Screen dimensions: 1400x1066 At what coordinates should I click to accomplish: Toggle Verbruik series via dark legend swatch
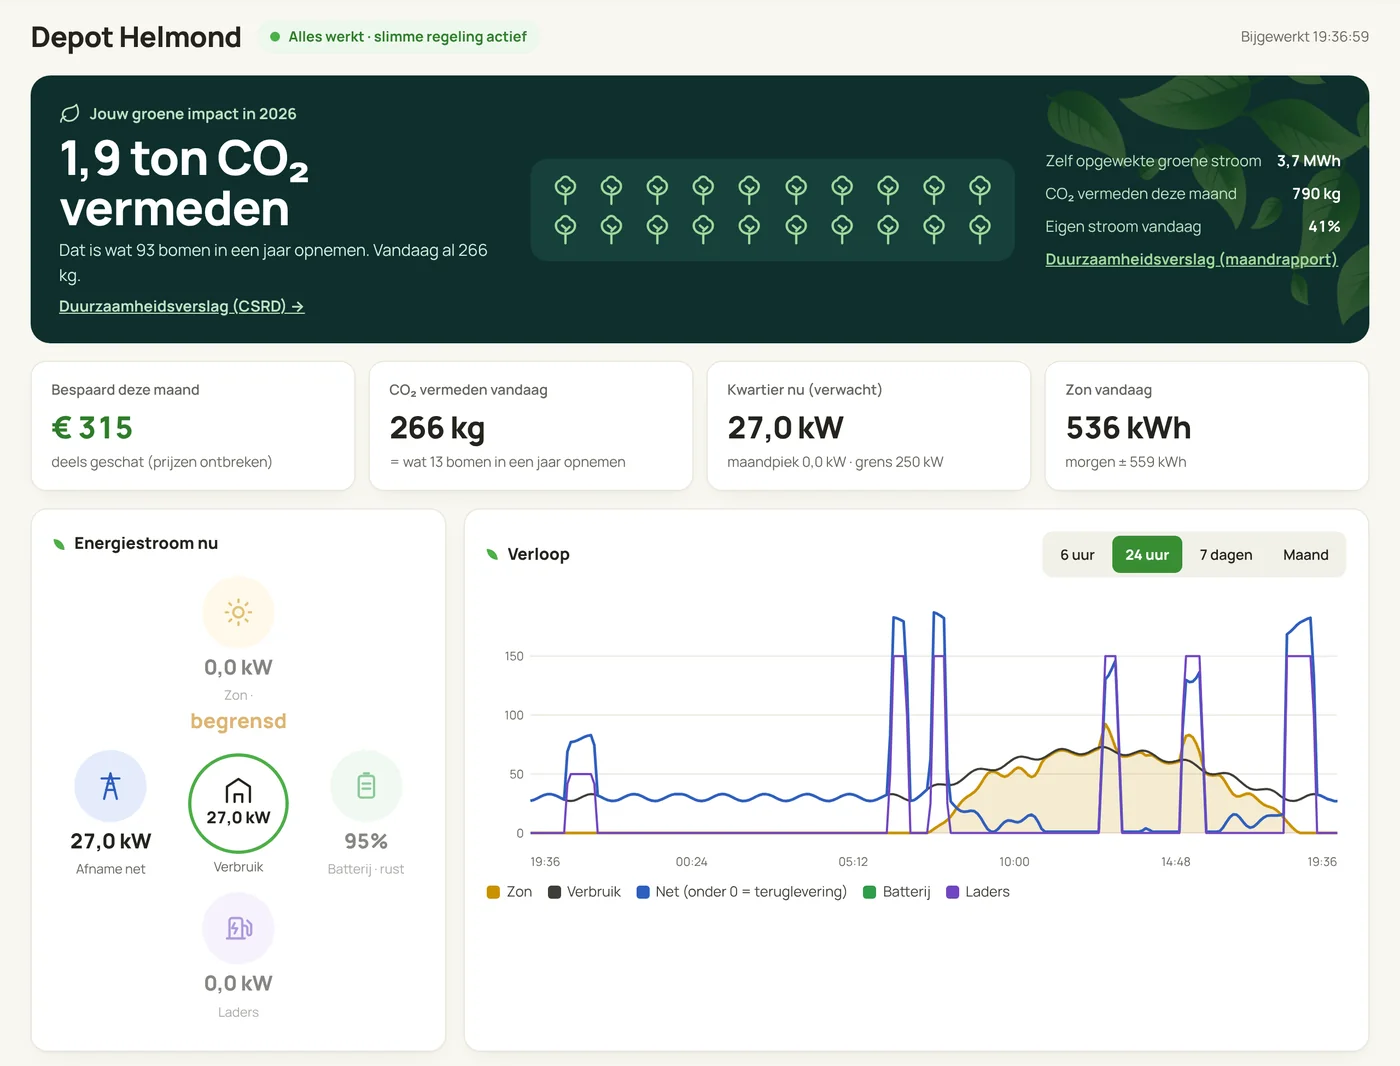pyautogui.click(x=554, y=892)
